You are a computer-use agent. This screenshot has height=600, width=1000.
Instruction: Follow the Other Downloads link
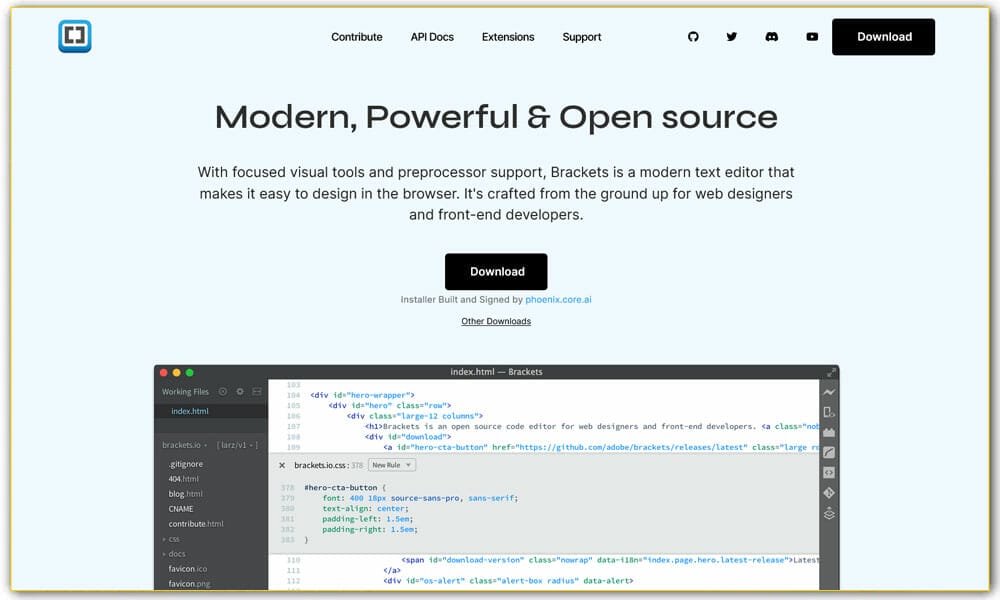(496, 322)
